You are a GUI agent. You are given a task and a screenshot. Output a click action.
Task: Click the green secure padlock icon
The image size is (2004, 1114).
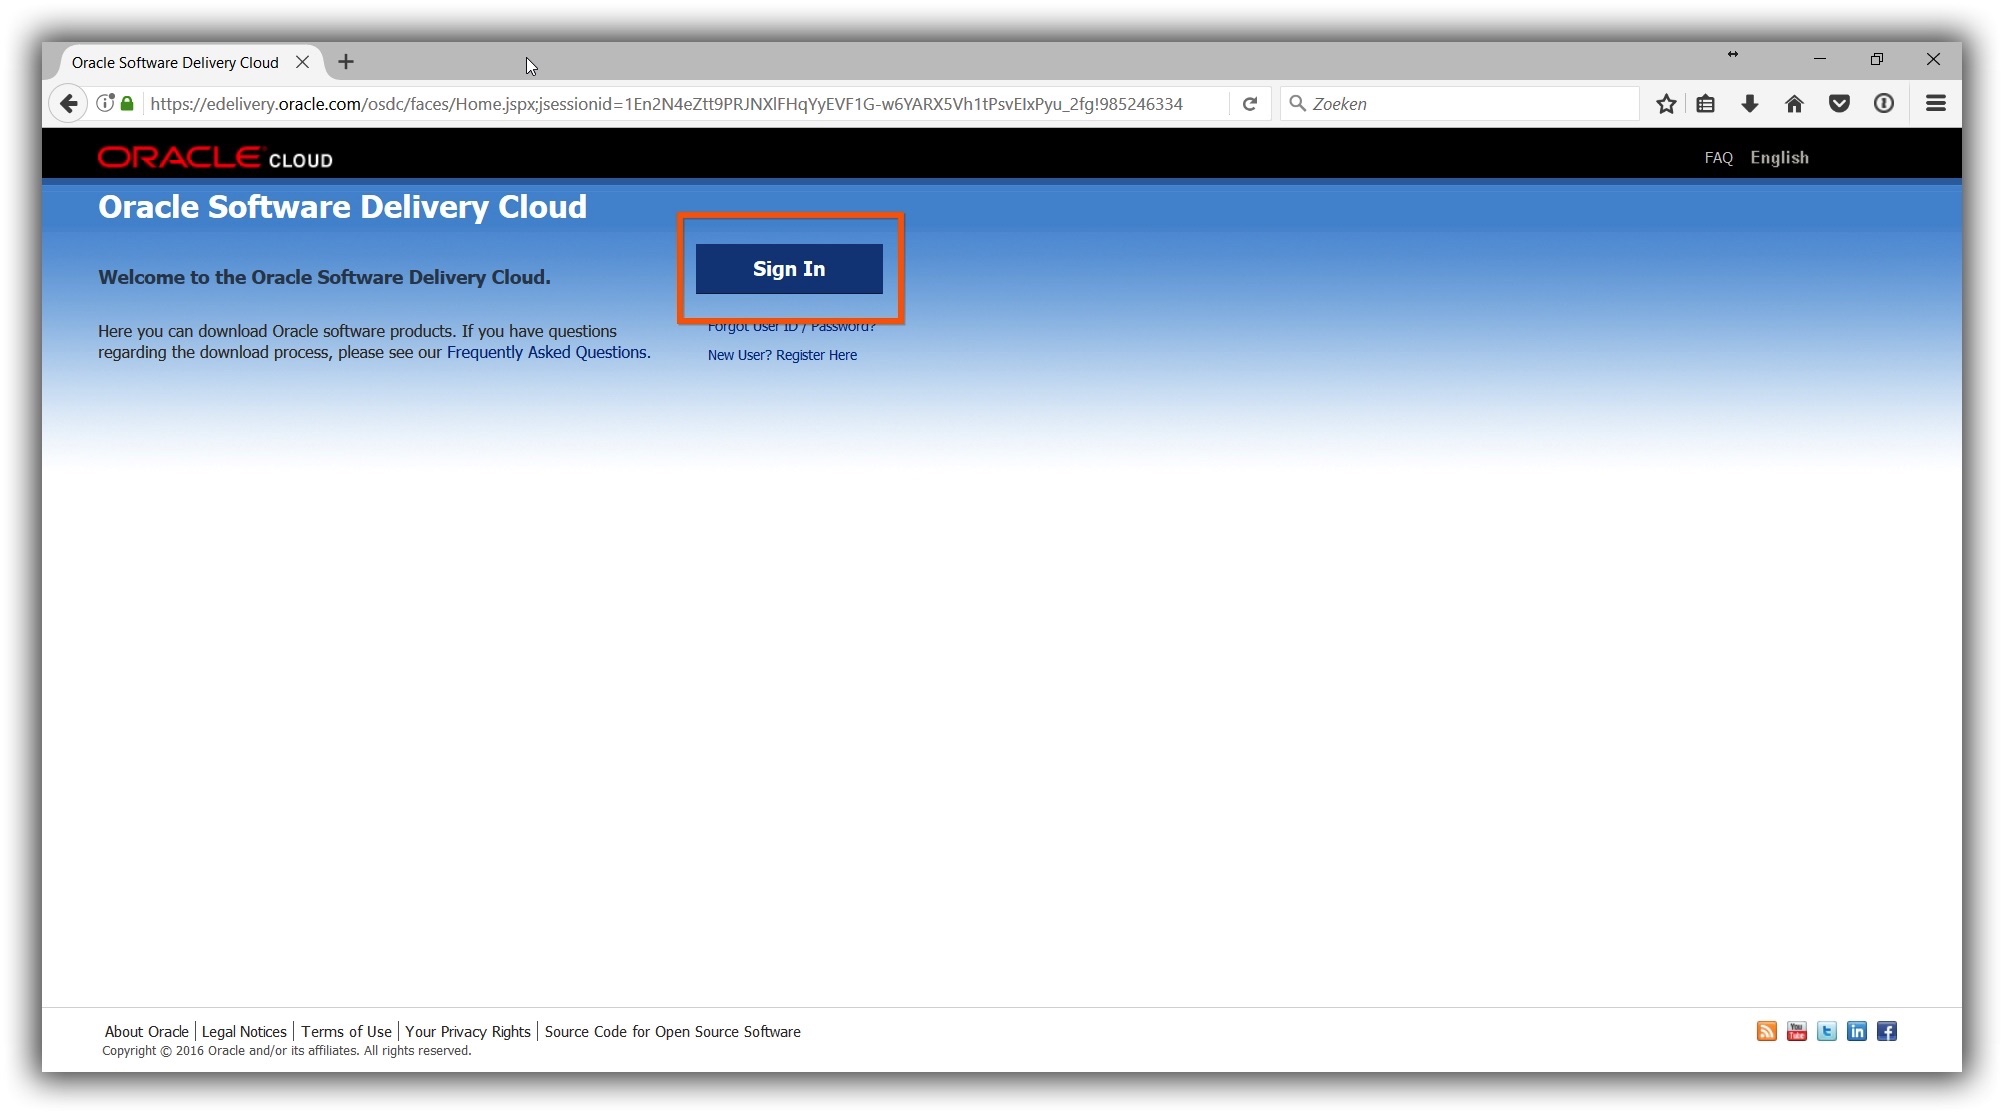click(x=127, y=103)
